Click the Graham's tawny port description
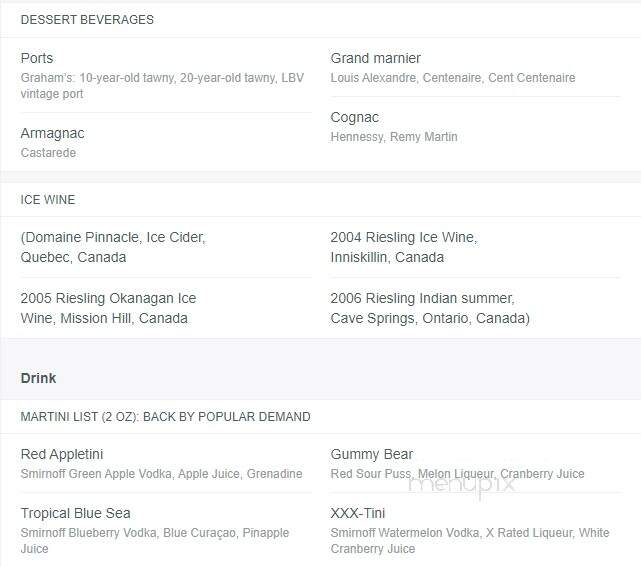 (x=162, y=85)
